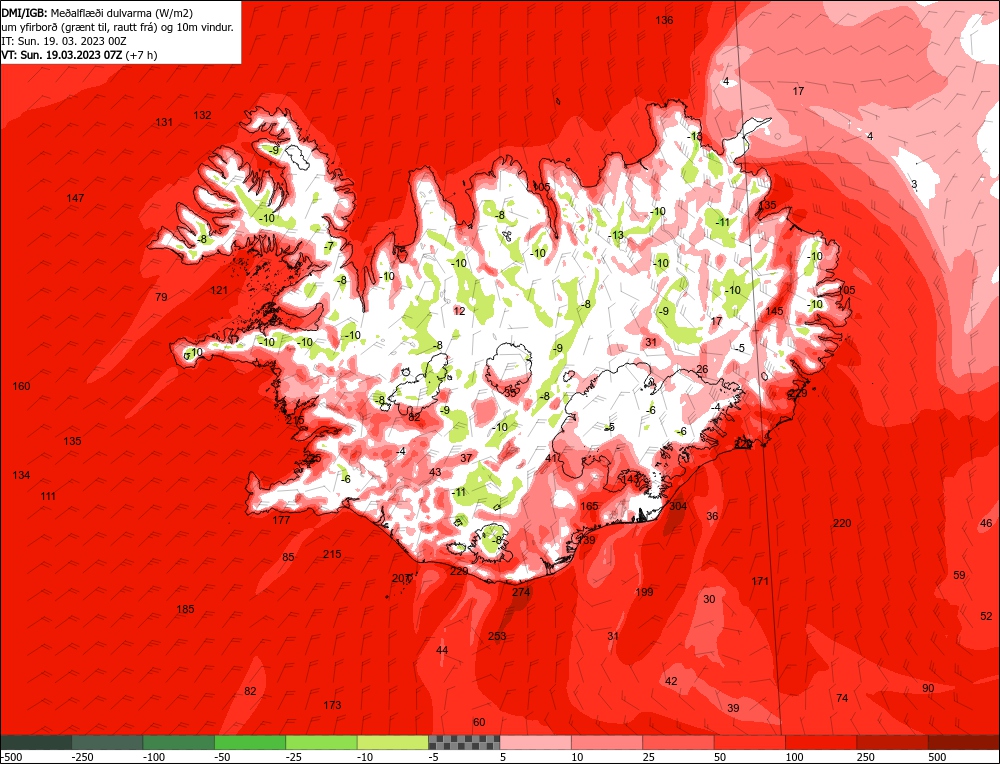Click the value '136' at the top
The image size is (1000, 764).
(x=664, y=20)
